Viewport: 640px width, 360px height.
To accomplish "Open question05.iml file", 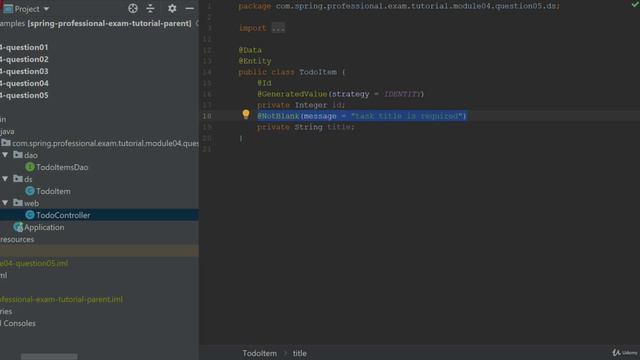I will coord(34,263).
